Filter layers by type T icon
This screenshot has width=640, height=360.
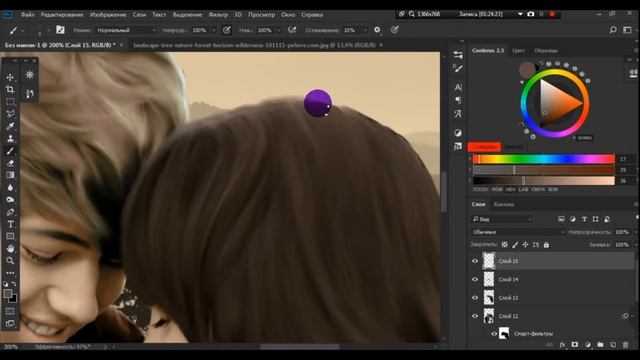coord(584,219)
